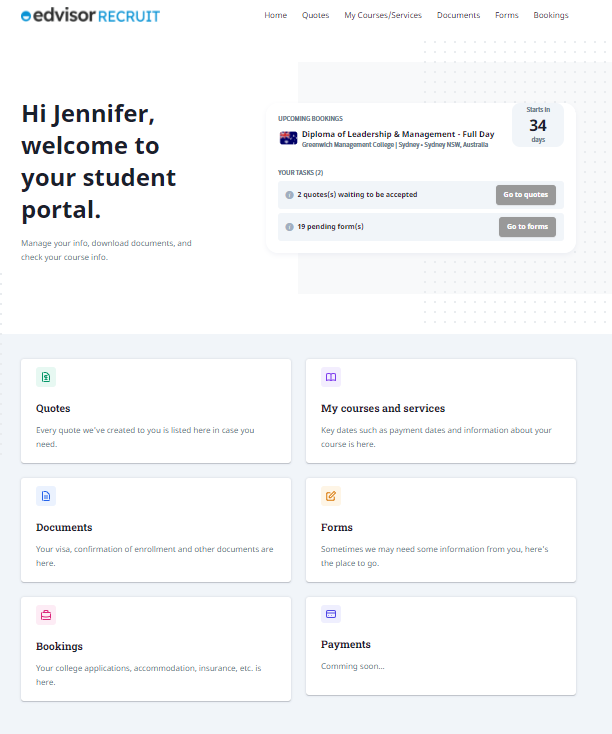Click the info icon beside quotes waiting
The height and width of the screenshot is (734, 612).
289,195
